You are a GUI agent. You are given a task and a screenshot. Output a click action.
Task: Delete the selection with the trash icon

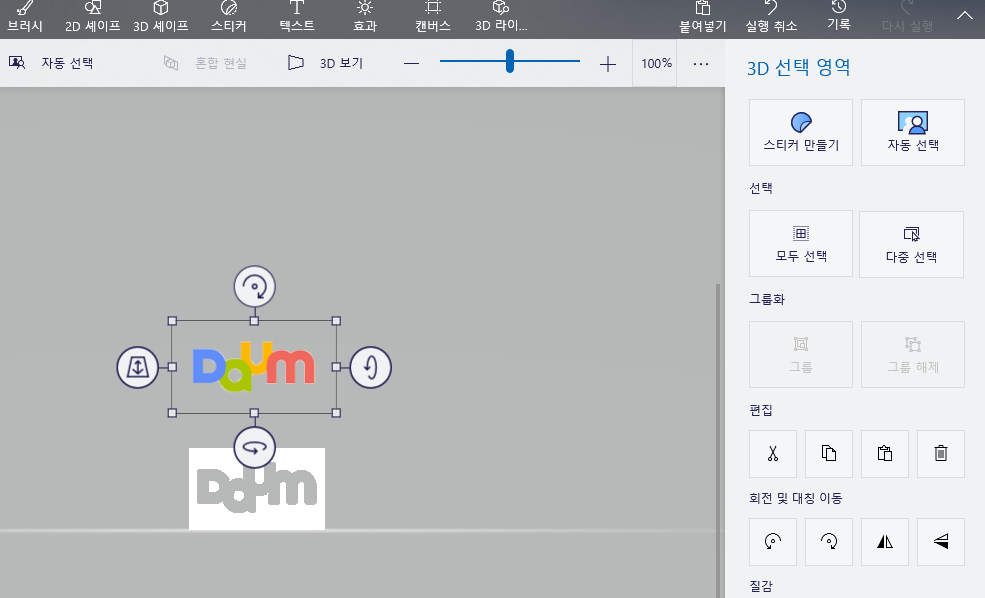940,453
